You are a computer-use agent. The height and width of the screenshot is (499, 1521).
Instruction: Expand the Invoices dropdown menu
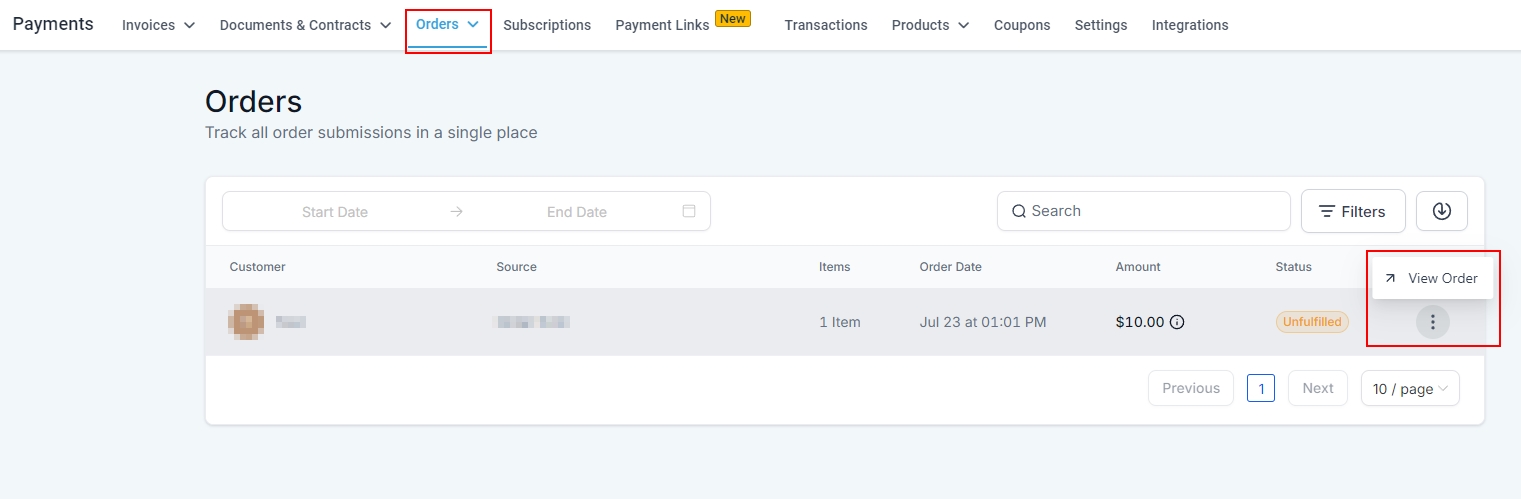(158, 25)
